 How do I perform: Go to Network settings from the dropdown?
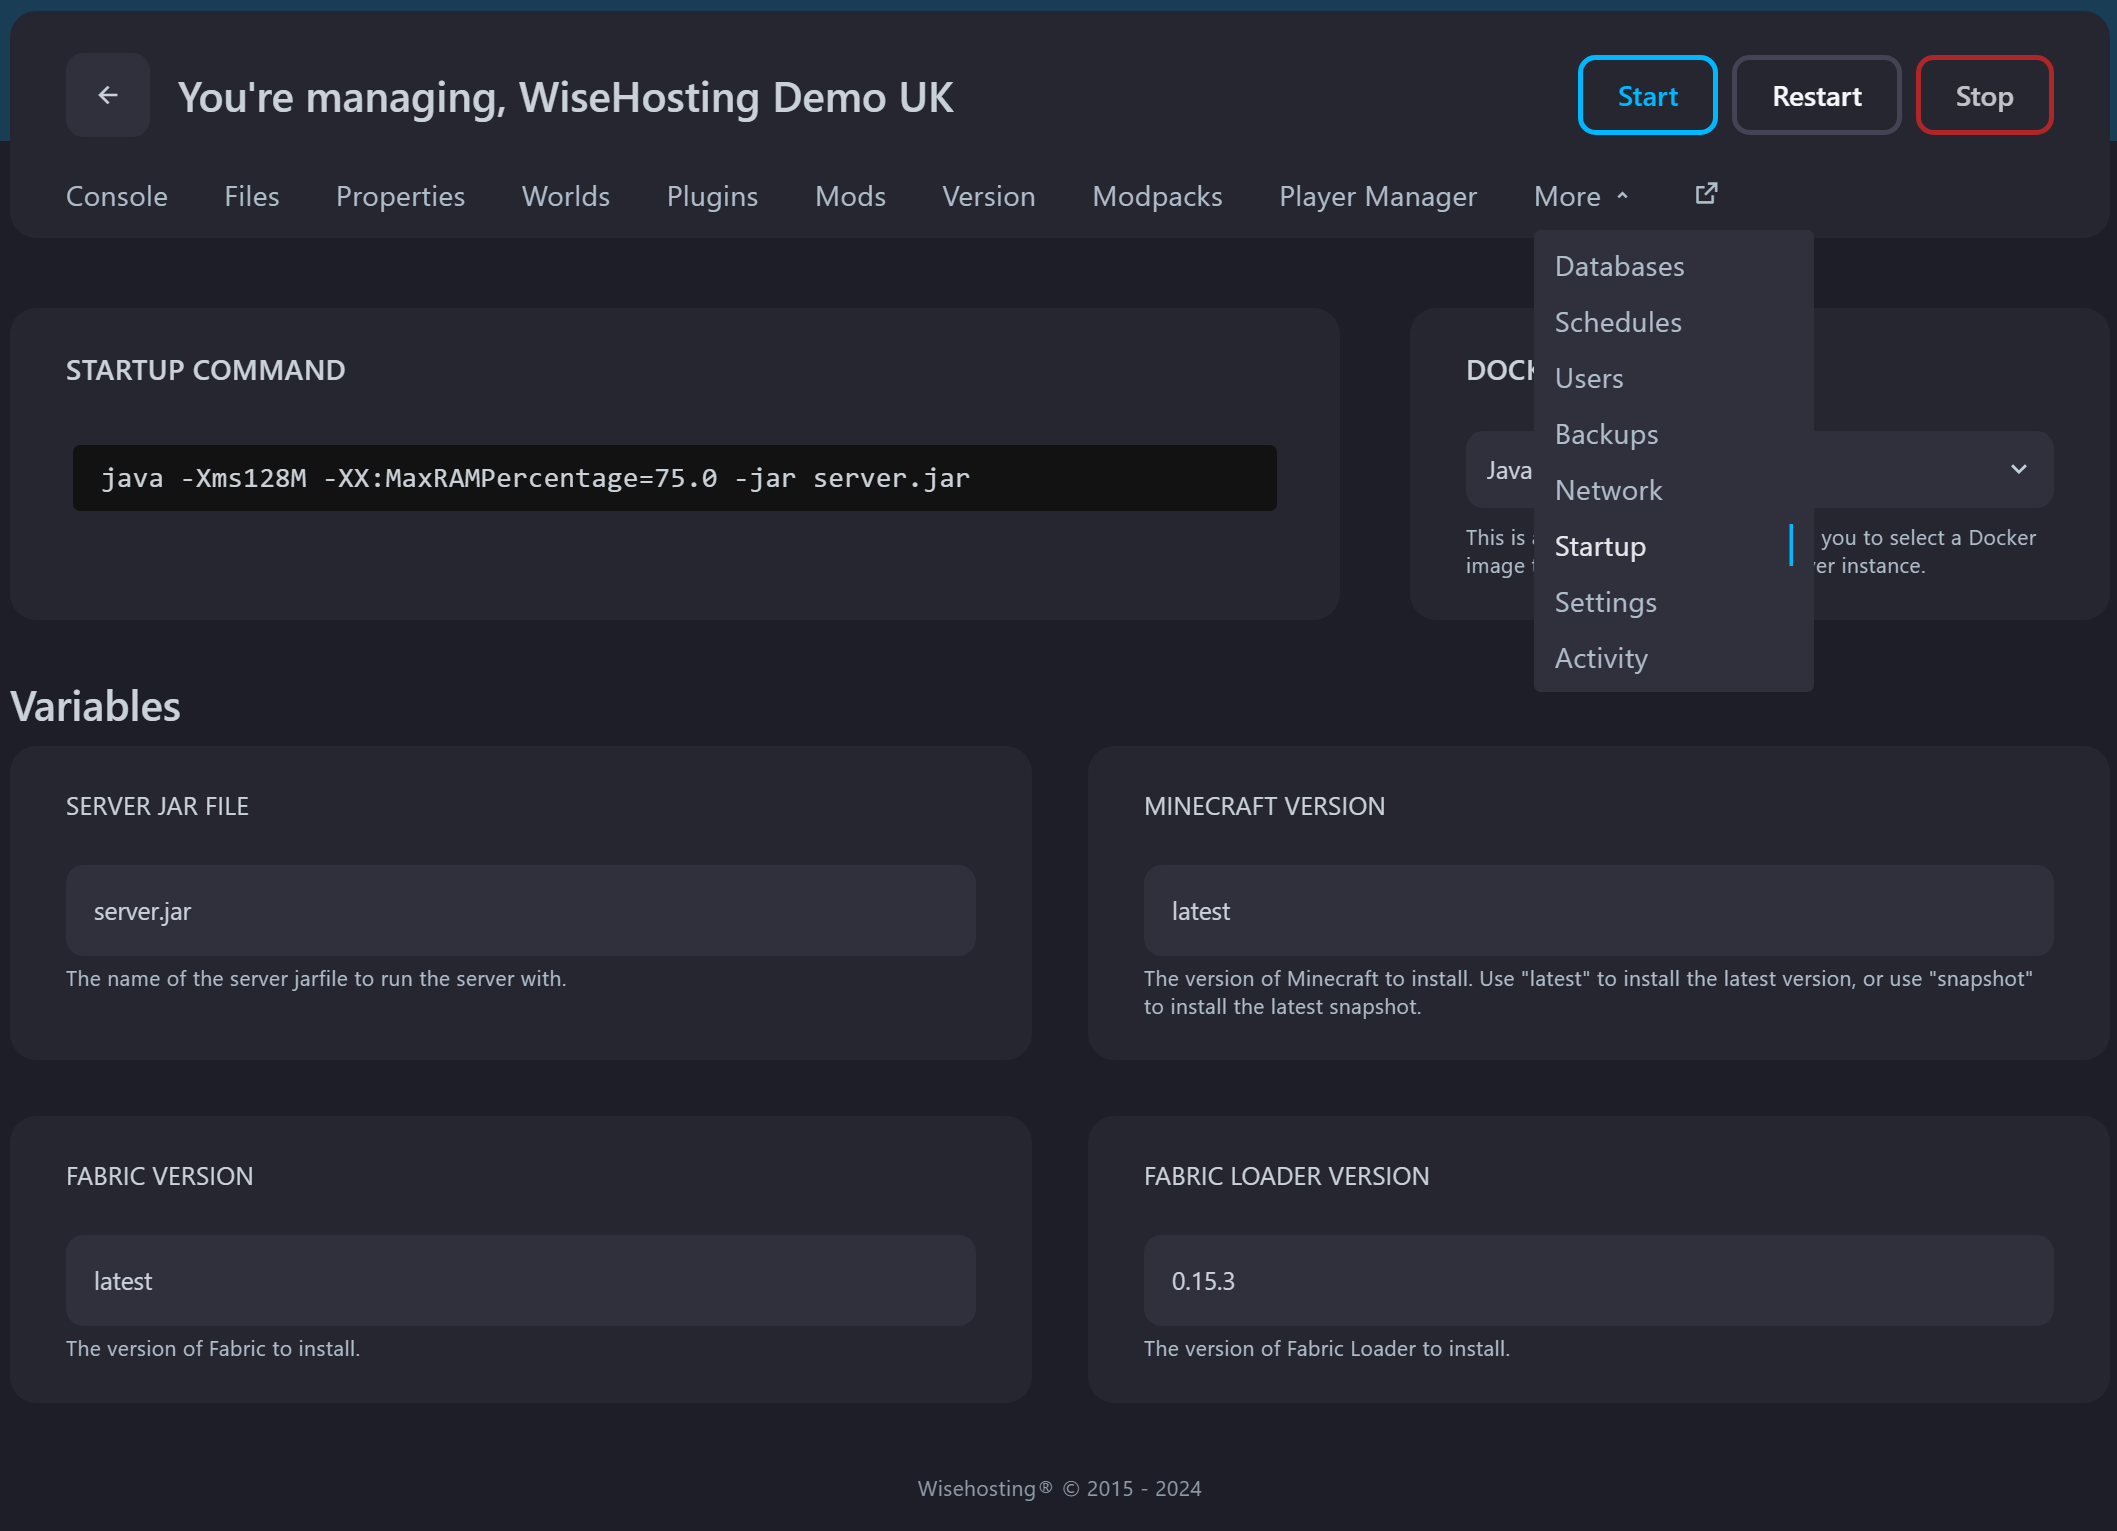1608,489
